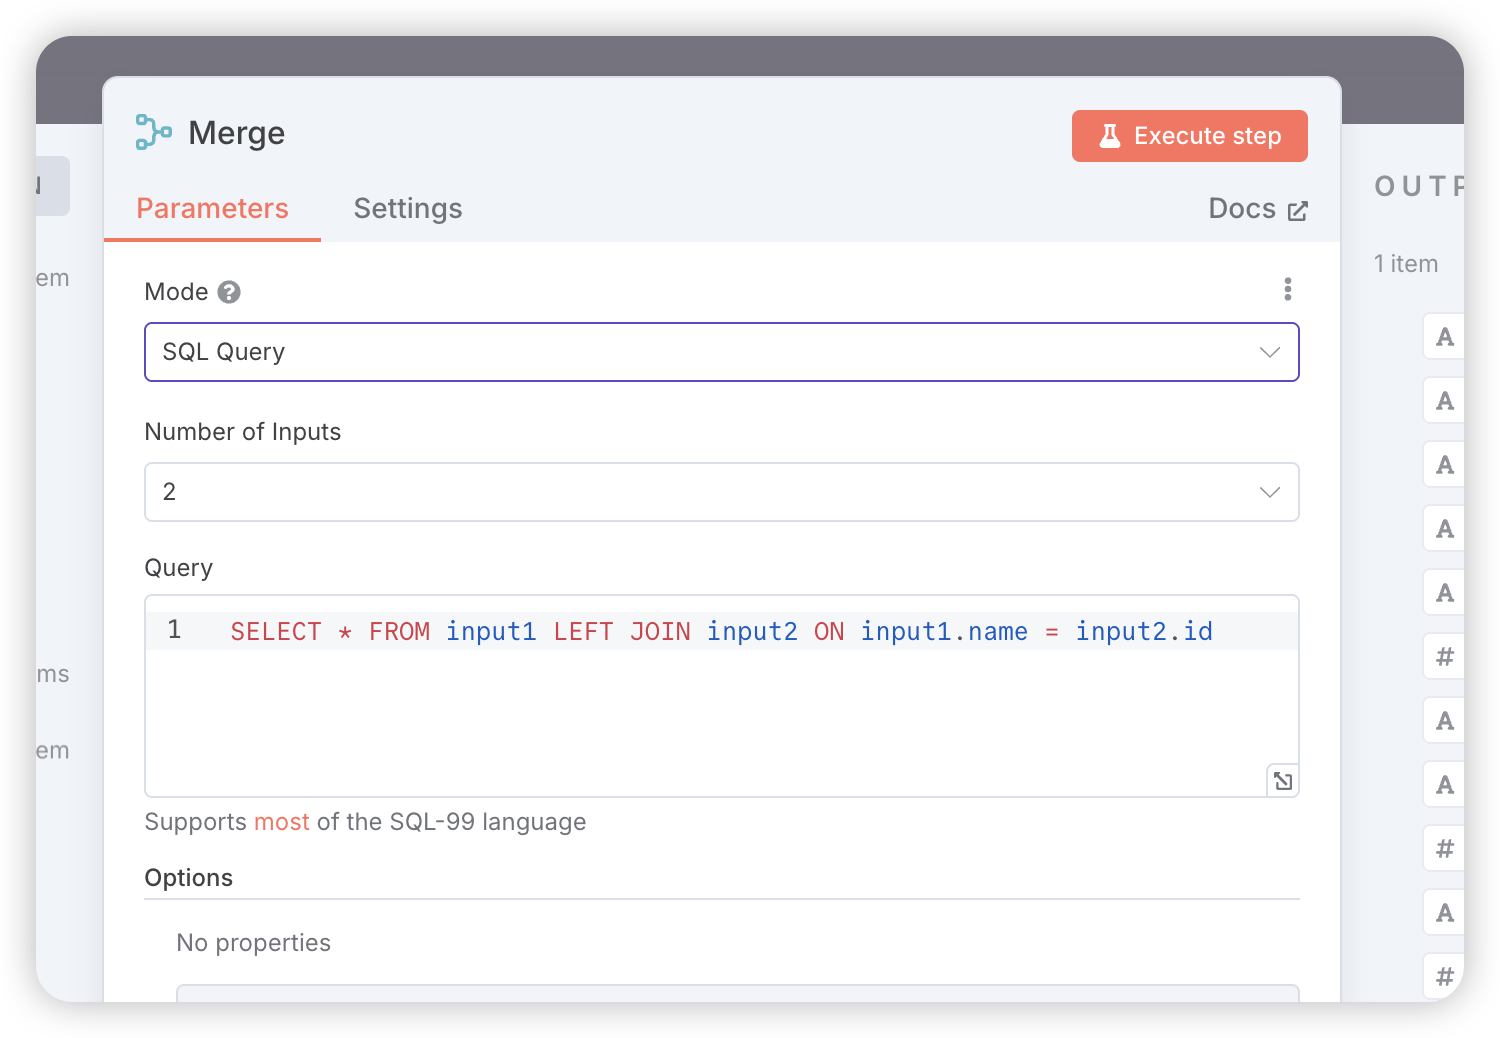Image resolution: width=1500 pixels, height=1038 pixels.
Task: Open the three-dot menu beside Mode
Action: pos(1287,290)
